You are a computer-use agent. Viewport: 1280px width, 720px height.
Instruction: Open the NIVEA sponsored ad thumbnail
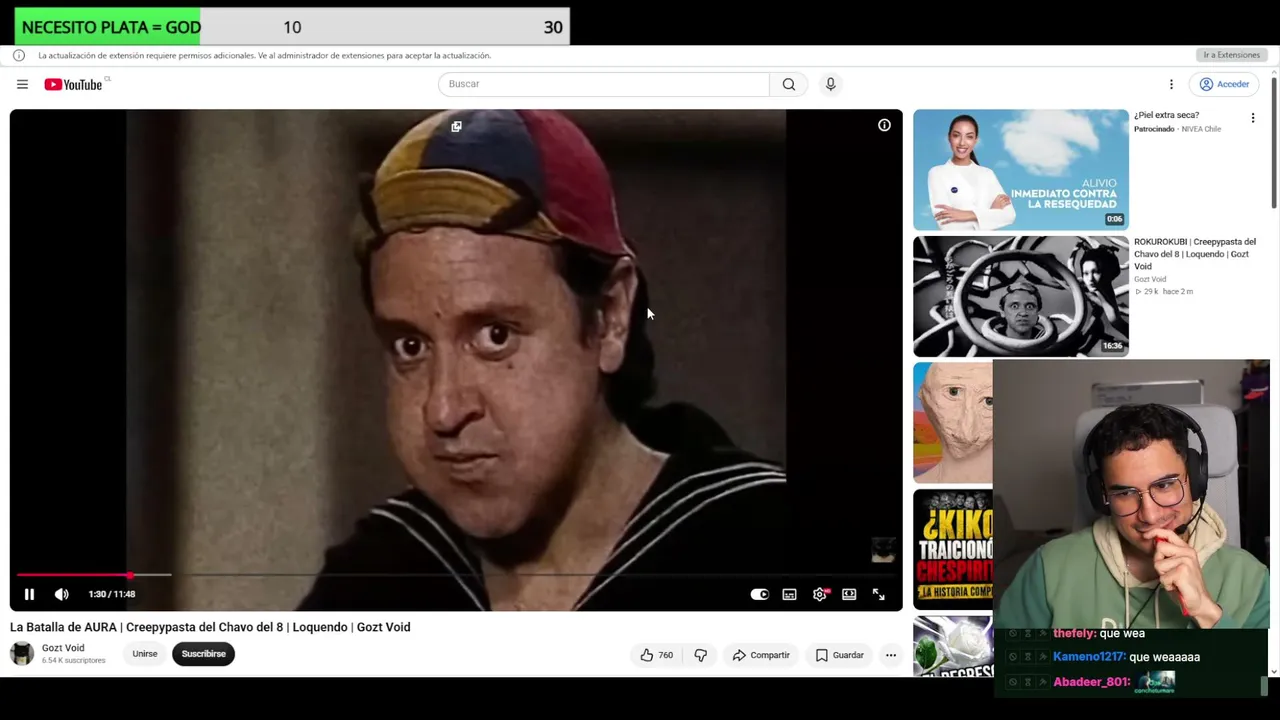coord(1020,170)
